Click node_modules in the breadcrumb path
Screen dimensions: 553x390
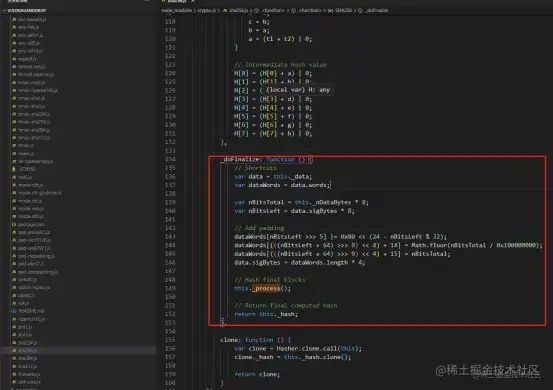click(176, 10)
